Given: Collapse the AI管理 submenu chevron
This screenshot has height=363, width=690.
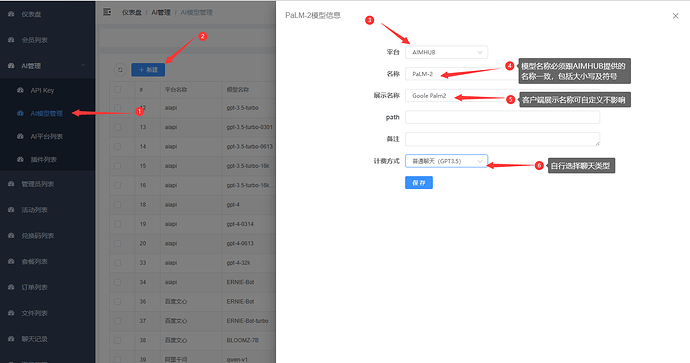Looking at the screenshot, I should tap(83, 66).
